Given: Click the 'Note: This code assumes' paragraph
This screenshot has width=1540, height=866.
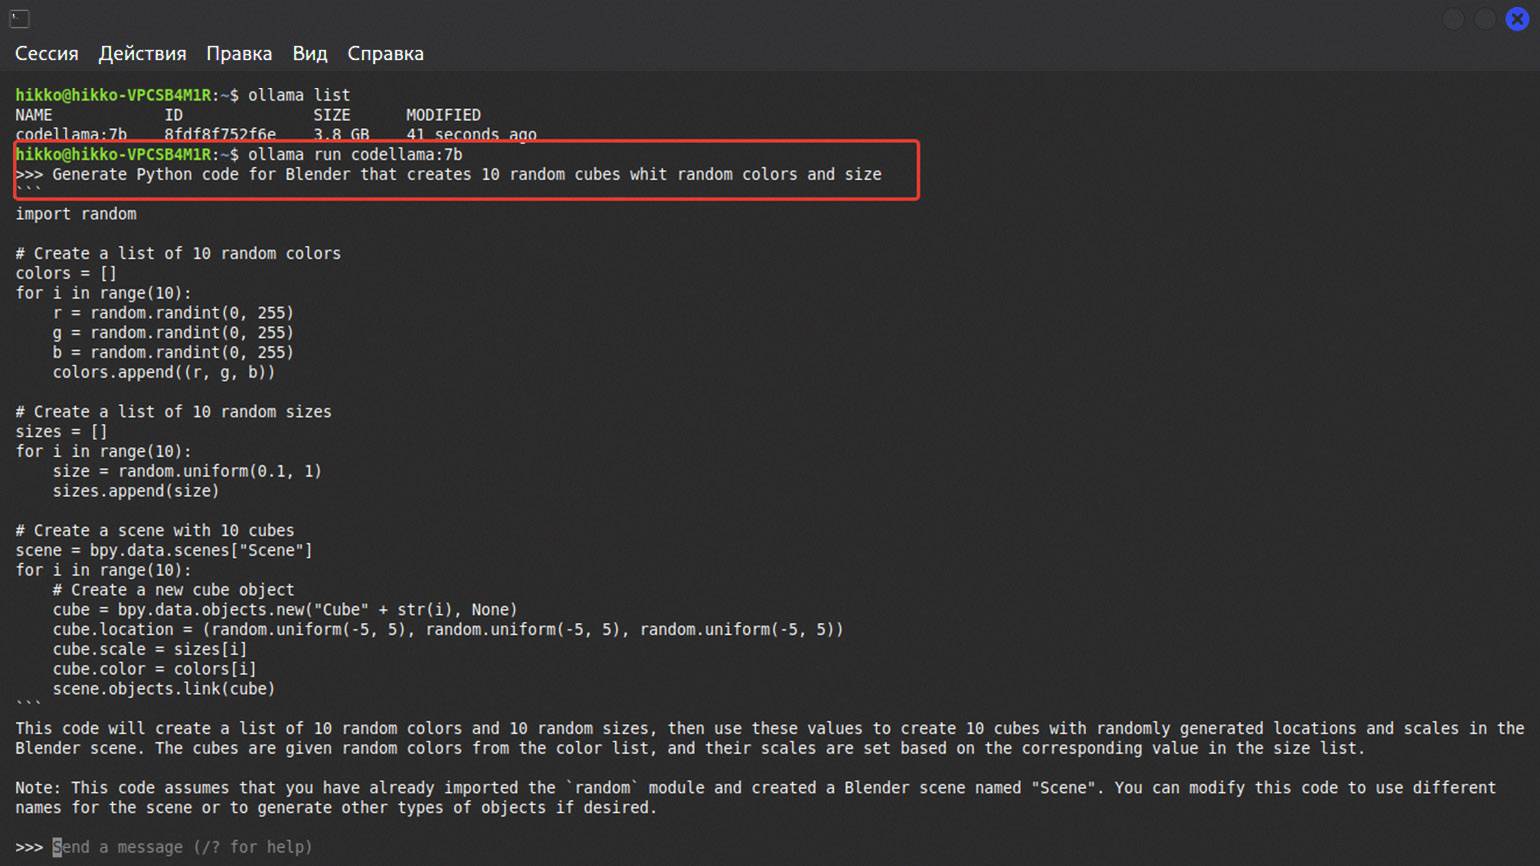Looking at the screenshot, I should 755,798.
